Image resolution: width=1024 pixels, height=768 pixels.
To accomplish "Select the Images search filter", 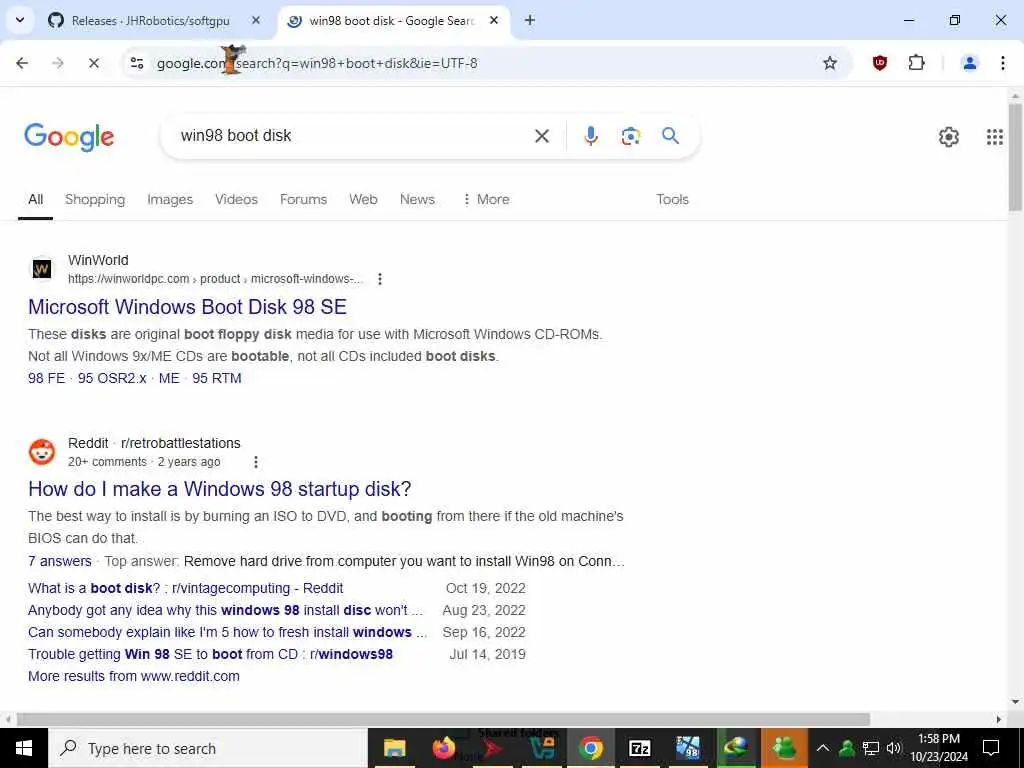I will [170, 199].
